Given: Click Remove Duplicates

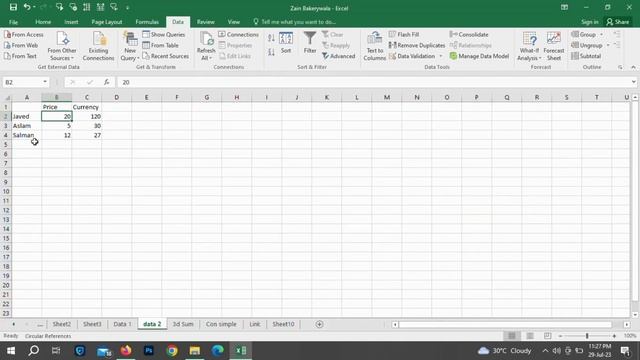Looking at the screenshot, I should click(417, 45).
